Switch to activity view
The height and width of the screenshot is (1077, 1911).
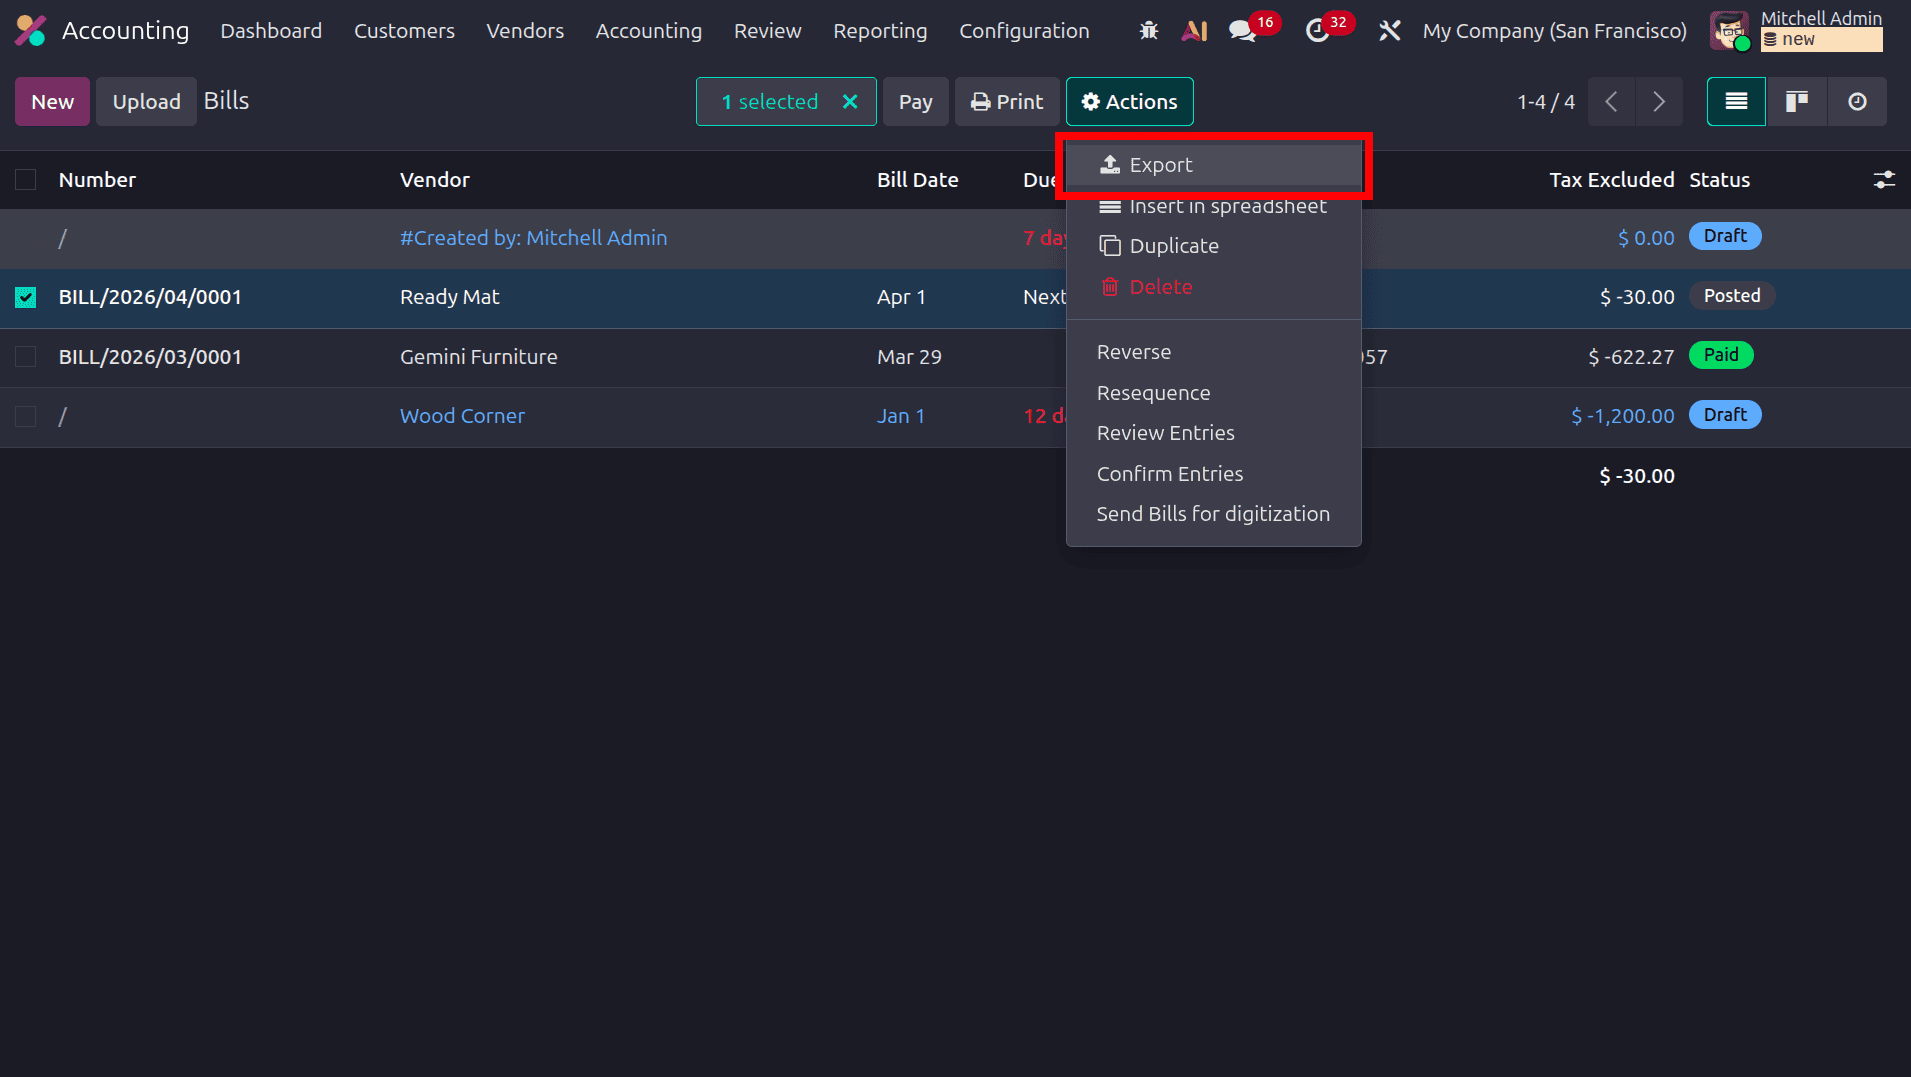[1857, 102]
